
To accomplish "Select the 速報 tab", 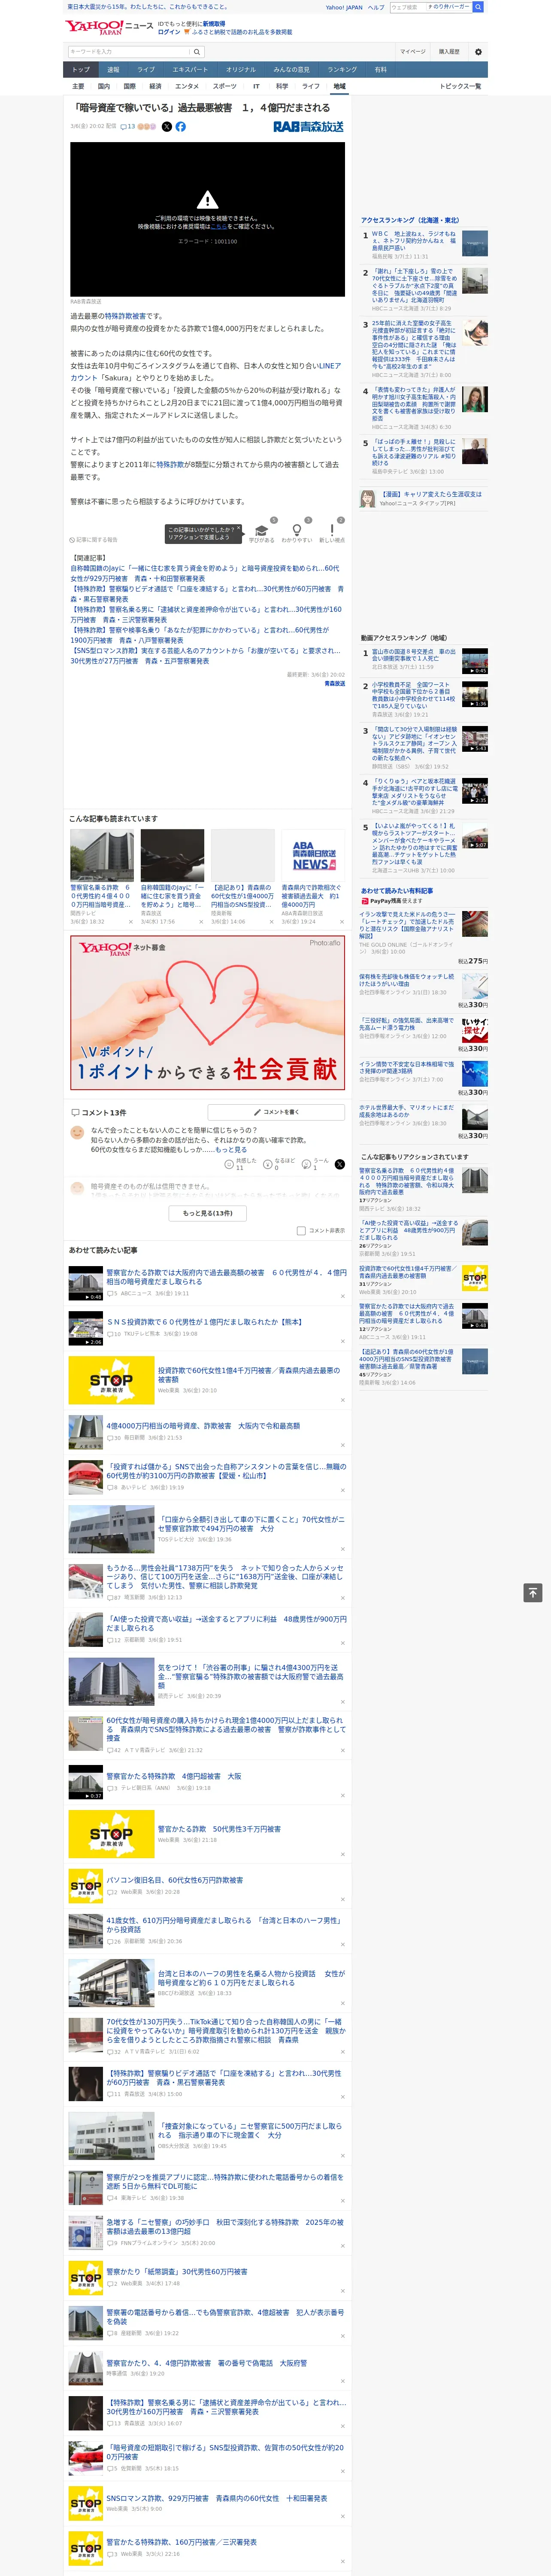I will 113,70.
